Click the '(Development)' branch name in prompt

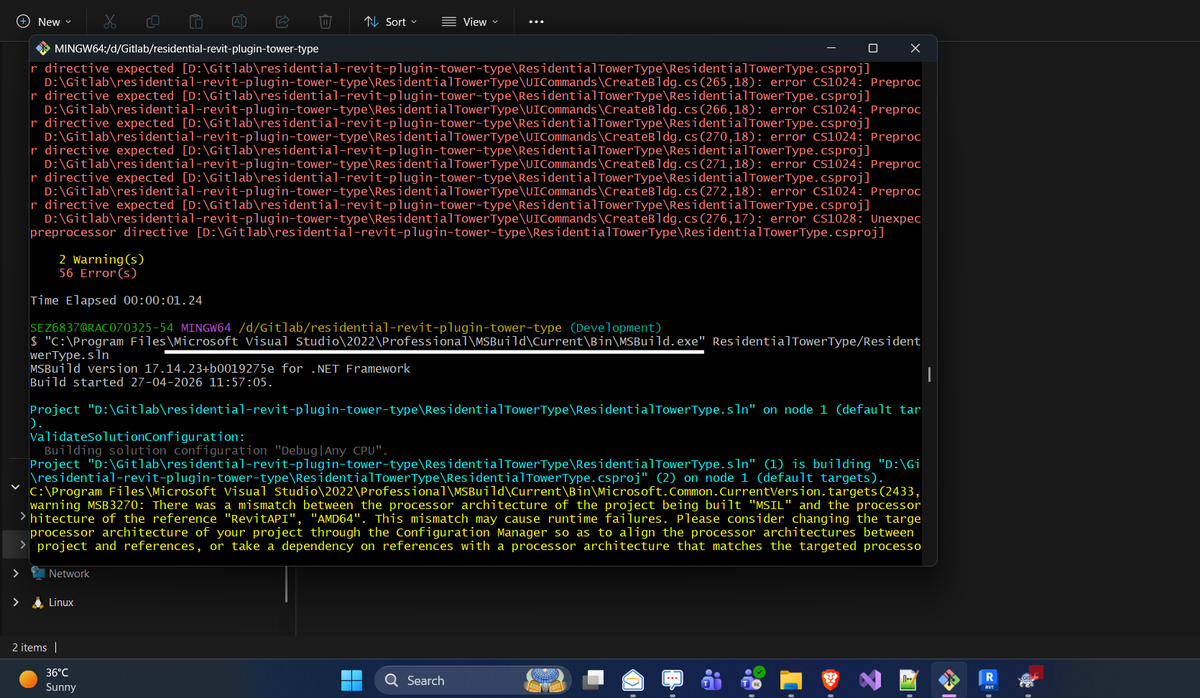click(x=615, y=328)
